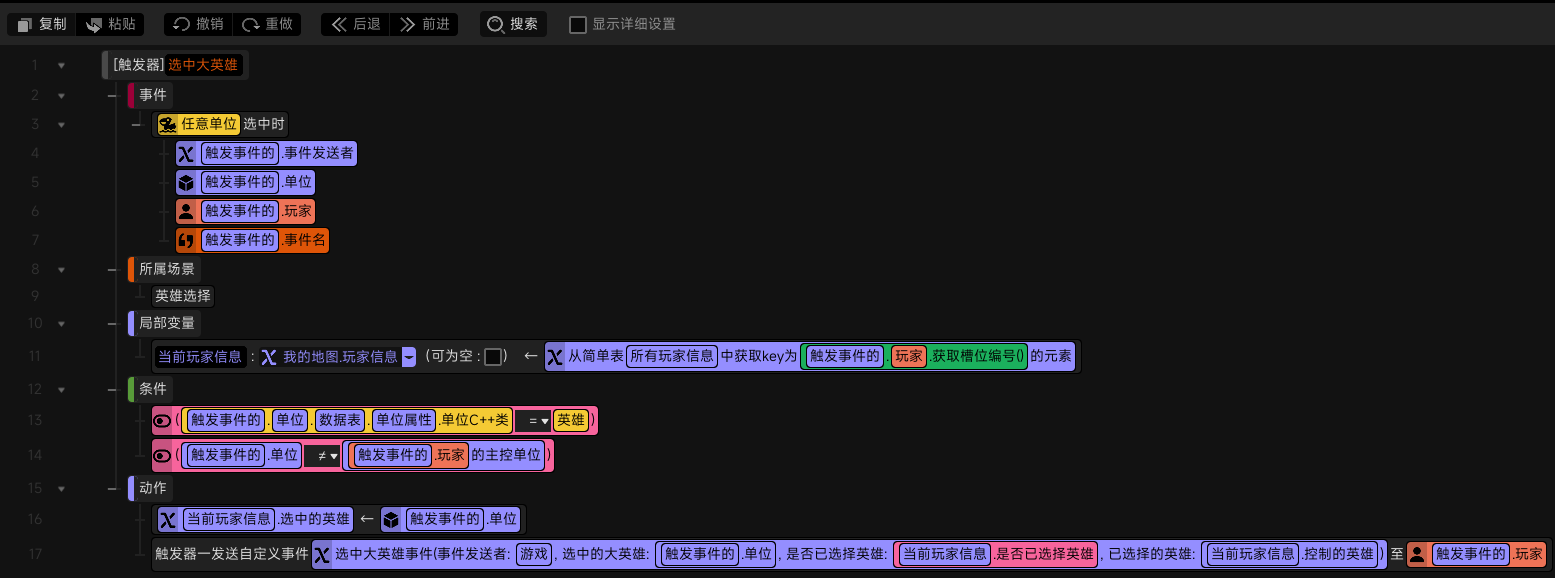Screen dimensions: 1555x578
Task: Tick the 可为空 checkbox
Action: [493, 357]
